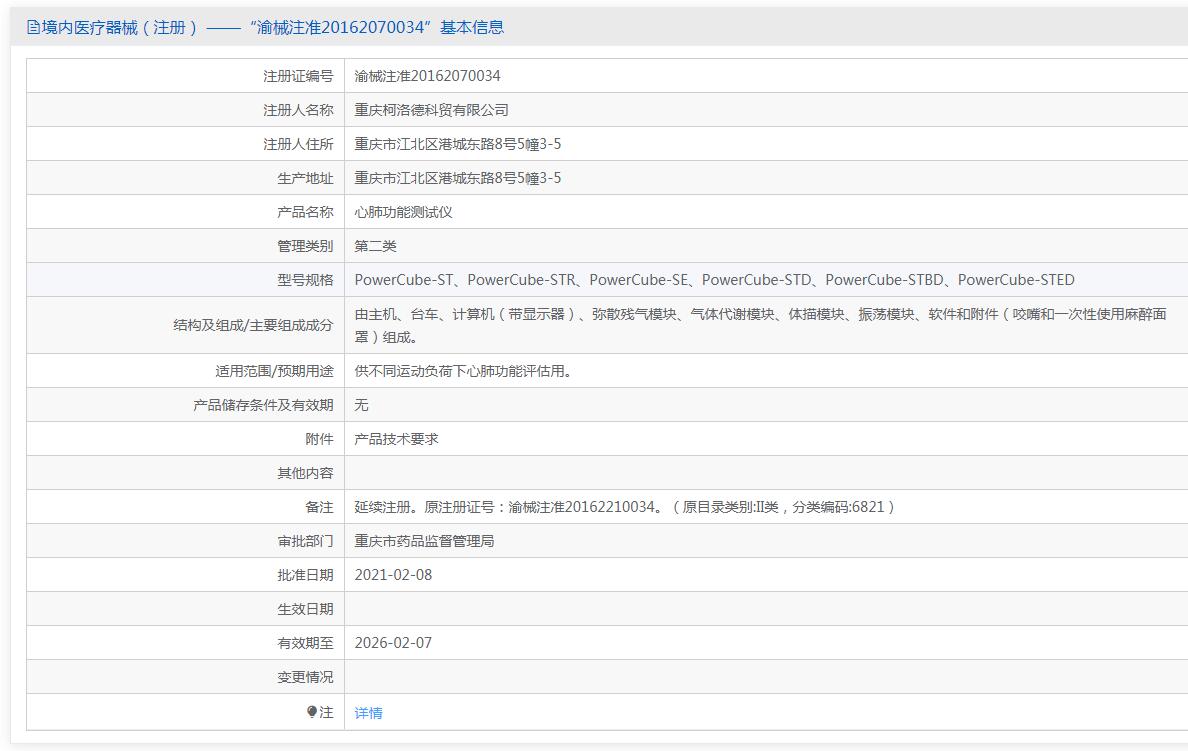Click the 注册证编号 label
Viewport: 1188px width, 751px height.
298,76
